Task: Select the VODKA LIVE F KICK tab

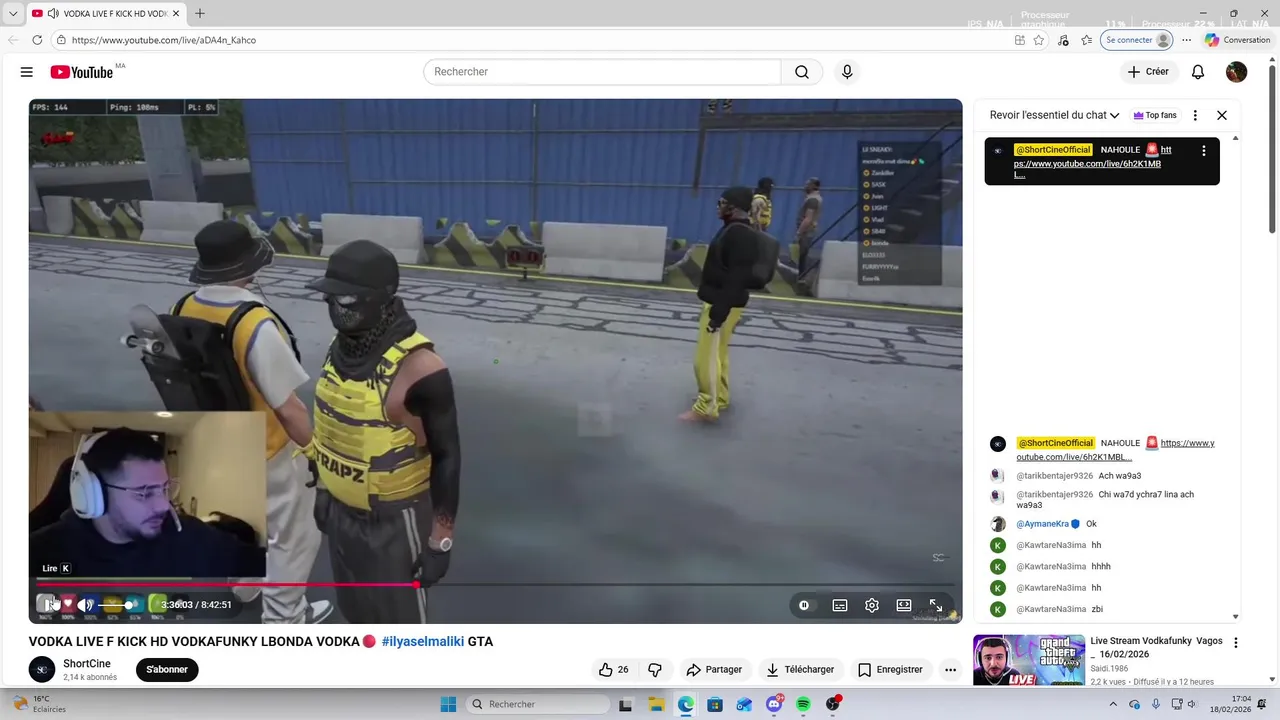Action: point(106,13)
